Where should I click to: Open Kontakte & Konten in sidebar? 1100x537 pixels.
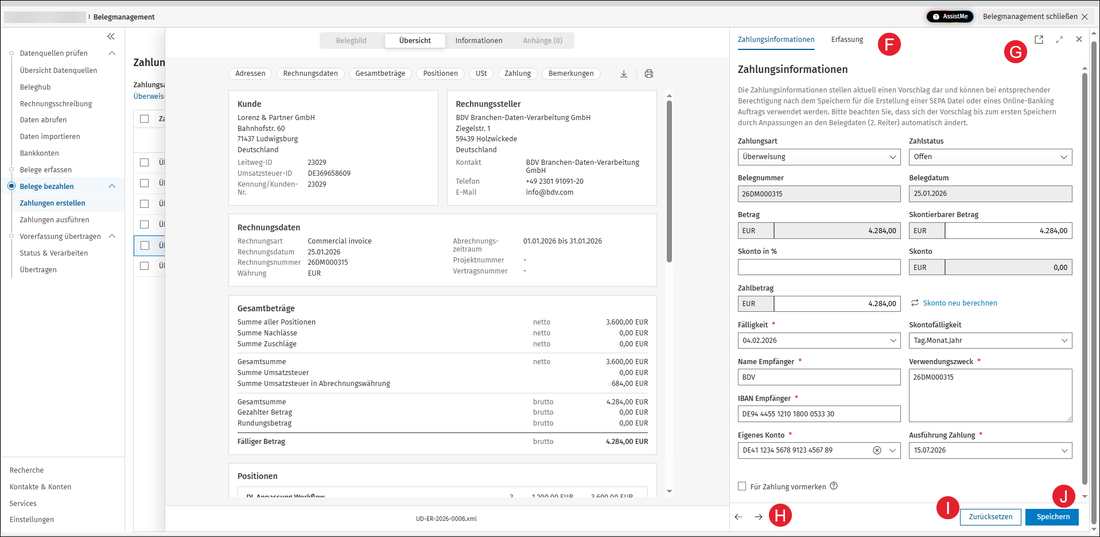(x=40, y=486)
